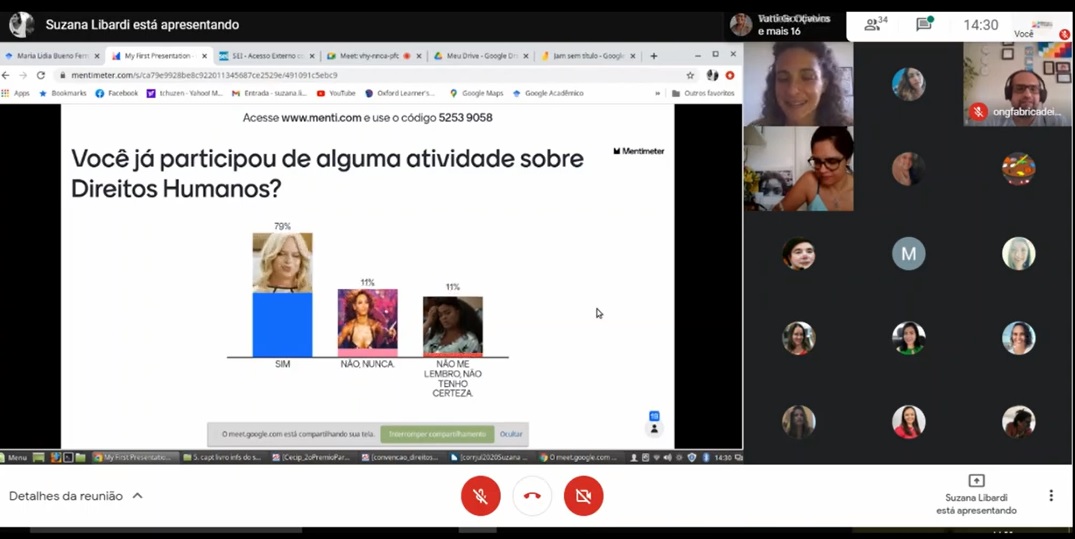Click Interromper compartilhamento button
Screen dimensions: 1075x539
(437, 434)
